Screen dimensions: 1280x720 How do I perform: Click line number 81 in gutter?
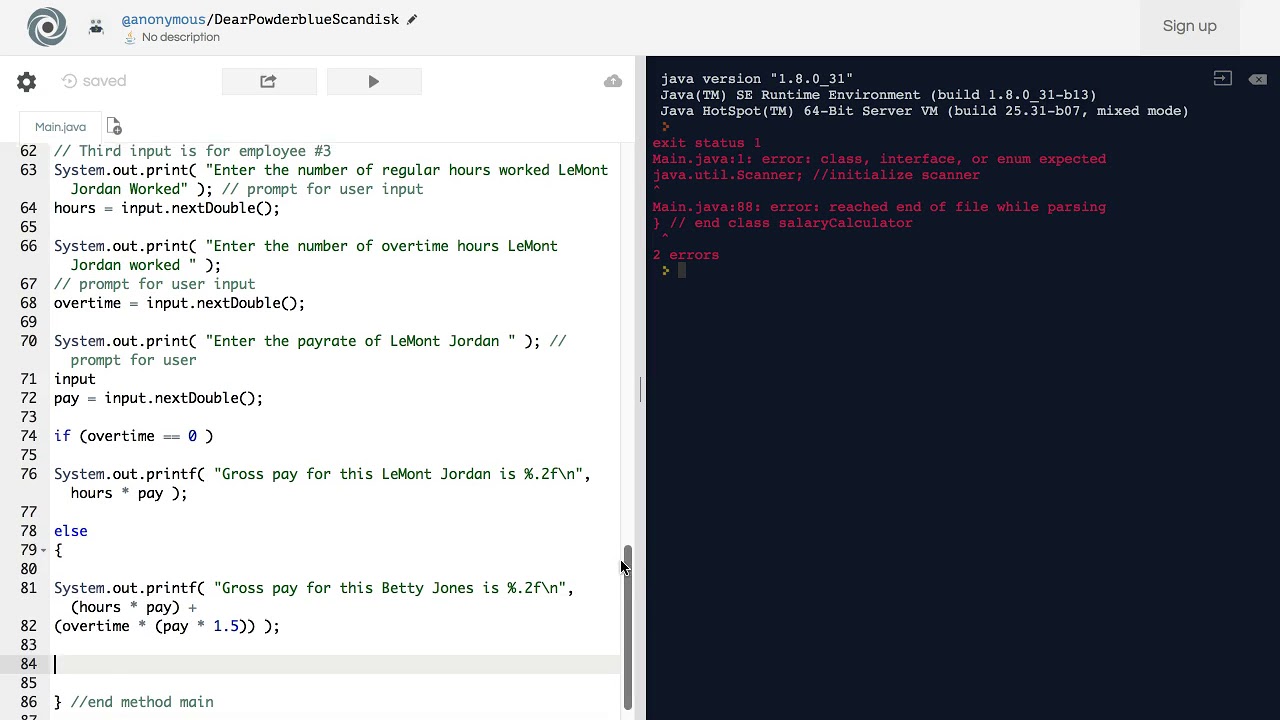point(28,588)
